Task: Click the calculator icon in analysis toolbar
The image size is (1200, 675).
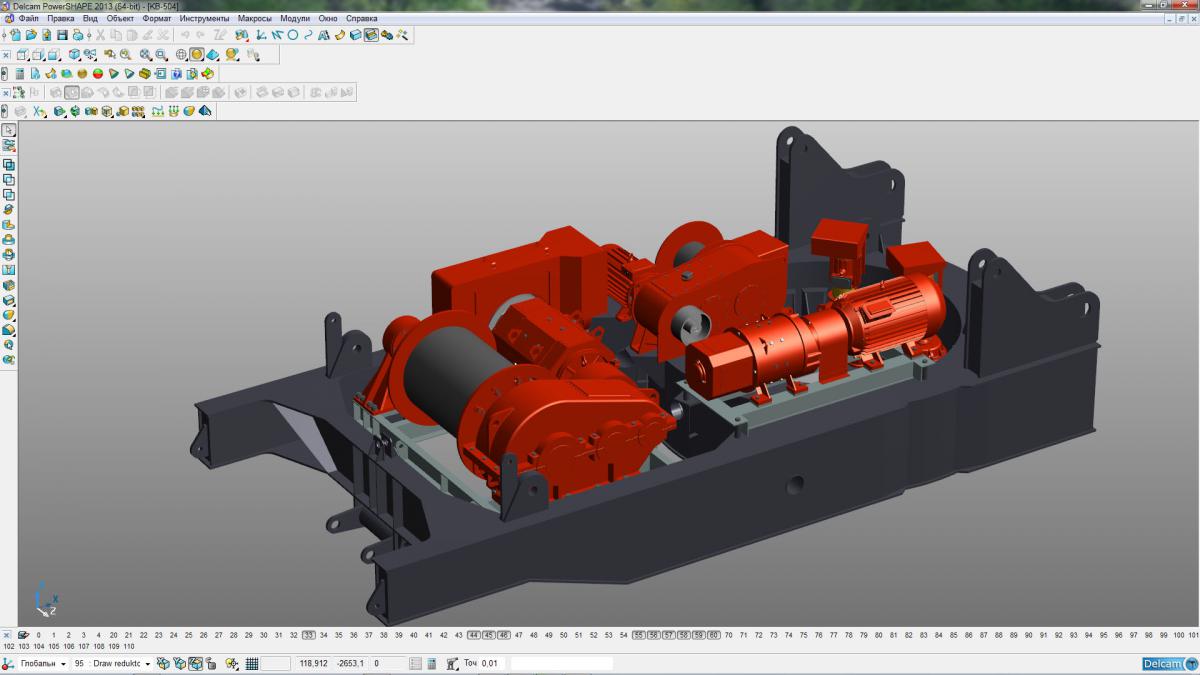Action: pyautogui.click(x=20, y=73)
